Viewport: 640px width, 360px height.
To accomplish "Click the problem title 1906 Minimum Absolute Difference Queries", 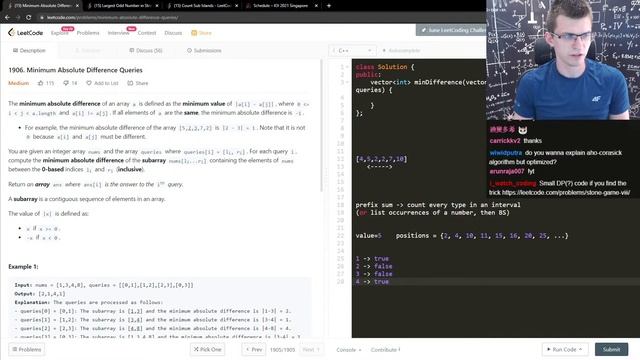I will pos(76,70).
